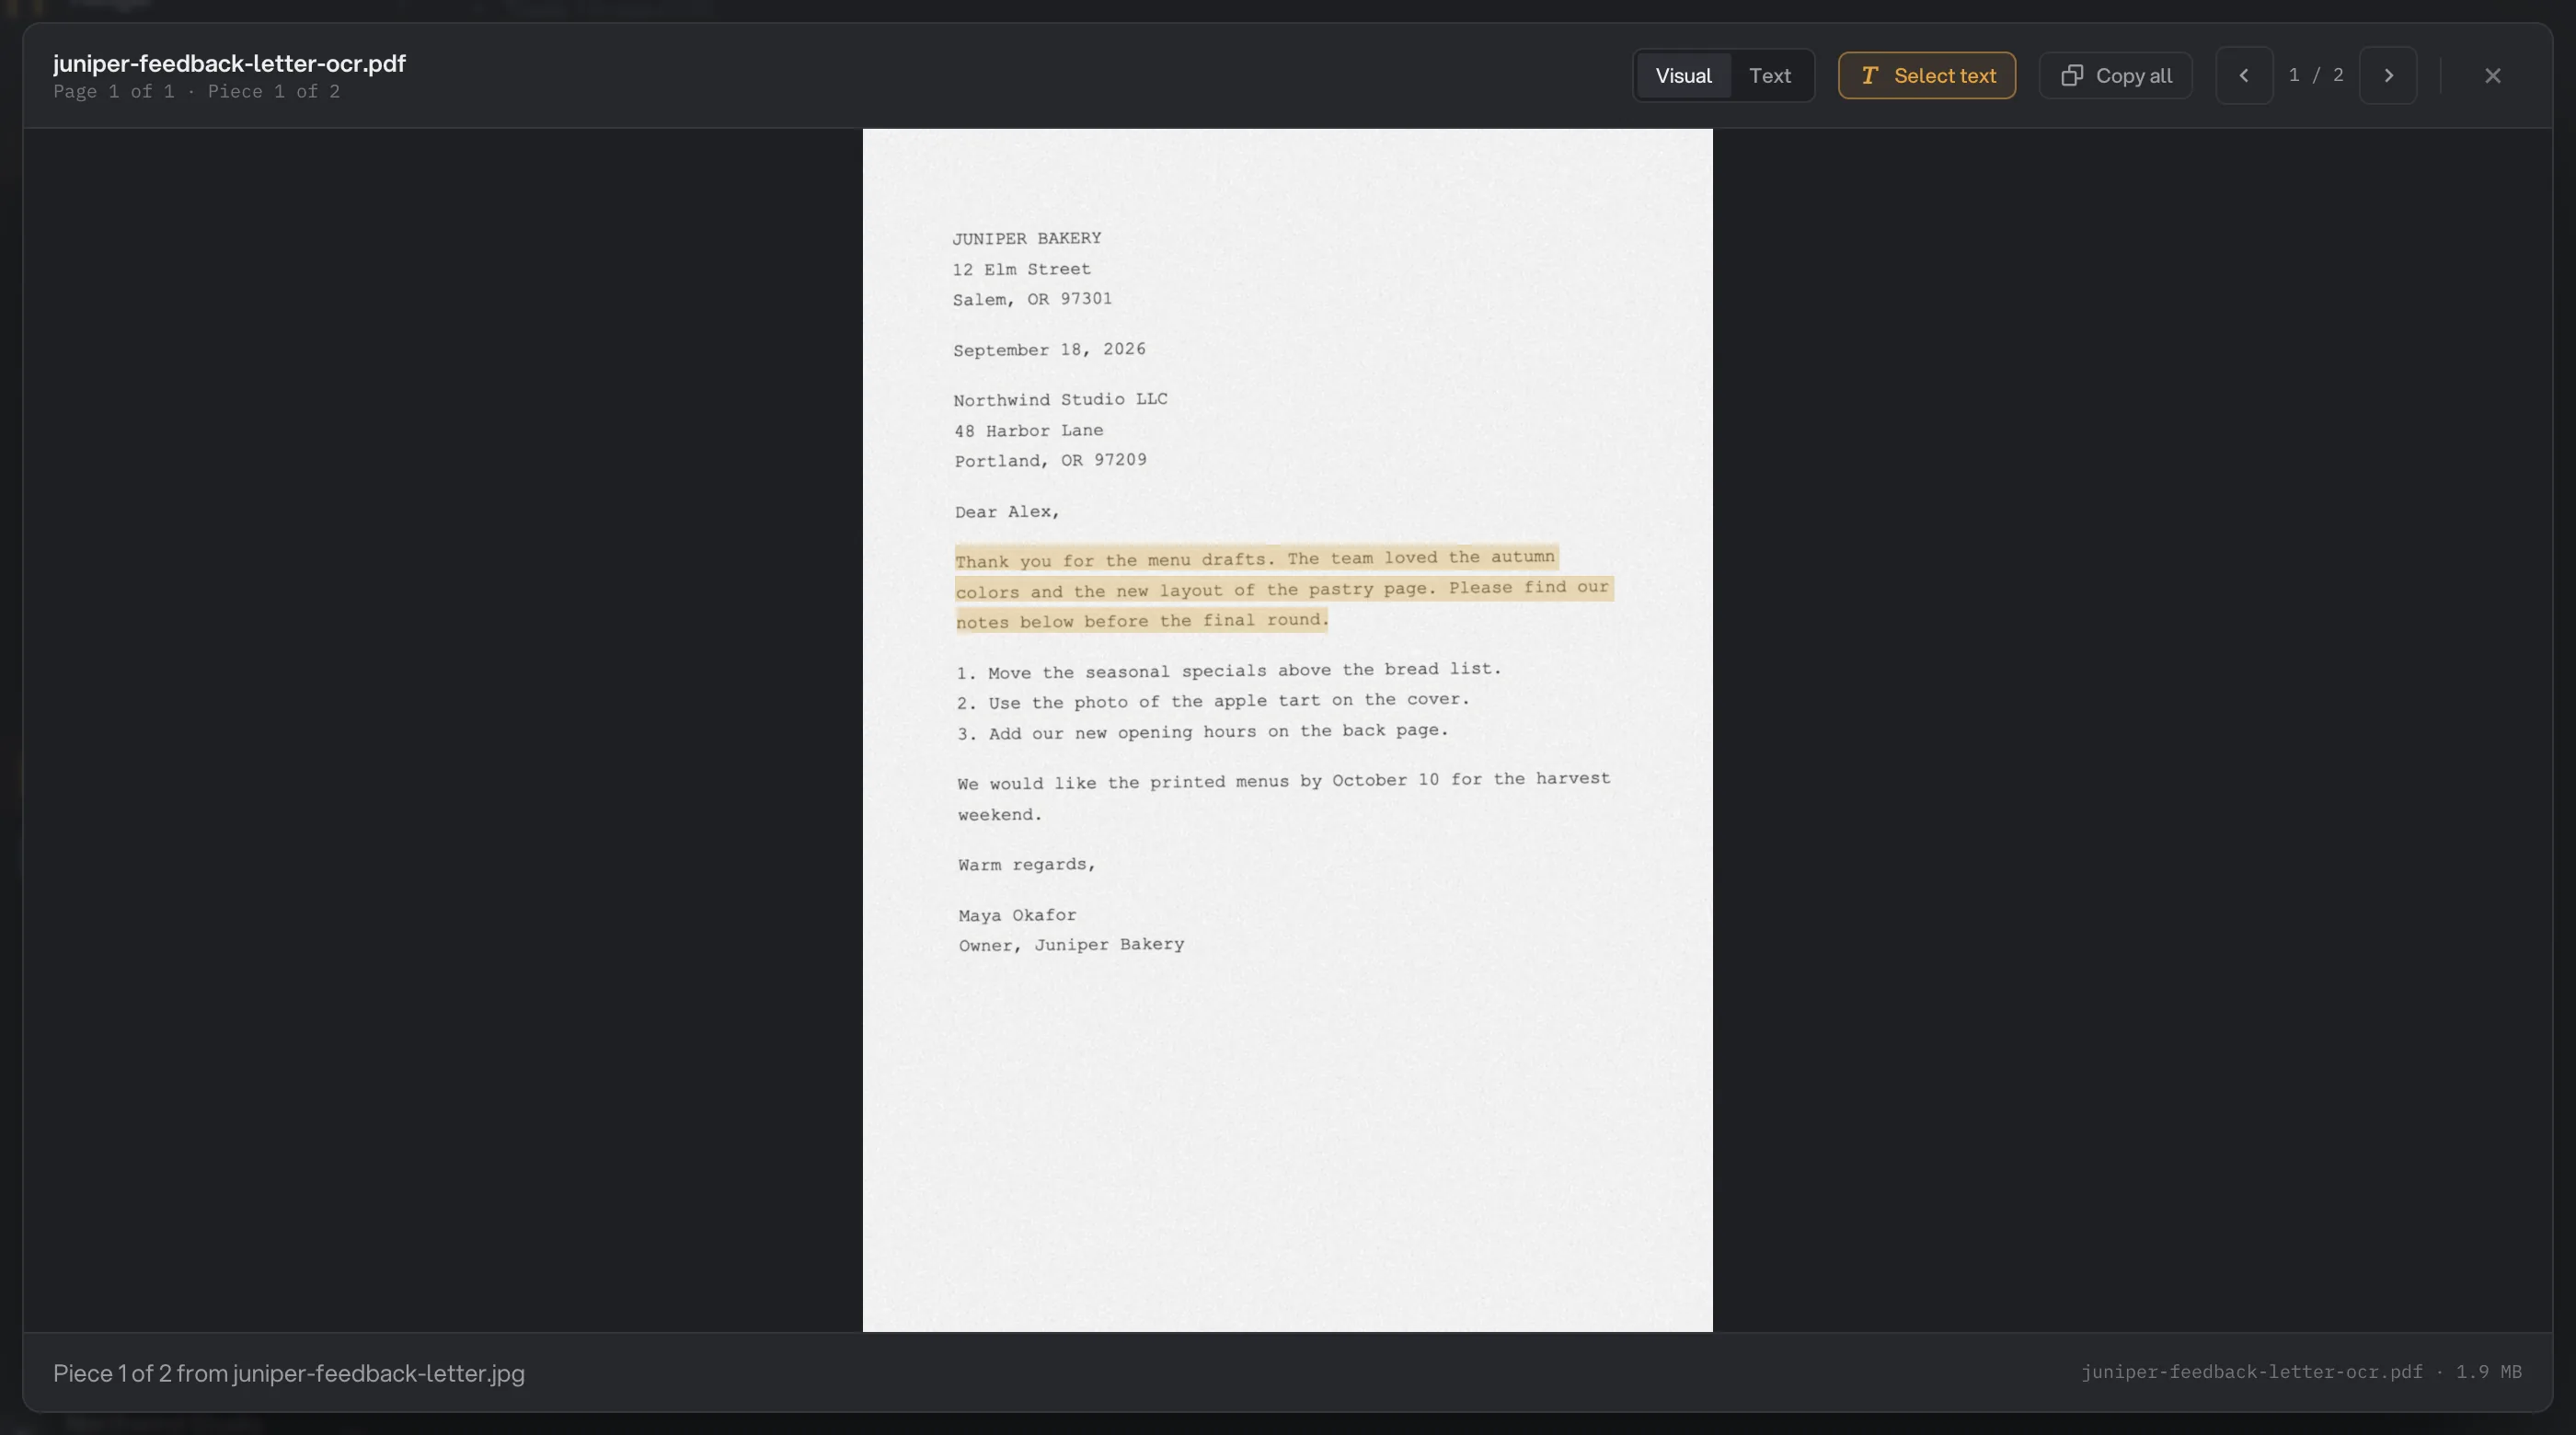This screenshot has height=1435, width=2576.
Task: Close the document preview dialog
Action: point(2492,76)
